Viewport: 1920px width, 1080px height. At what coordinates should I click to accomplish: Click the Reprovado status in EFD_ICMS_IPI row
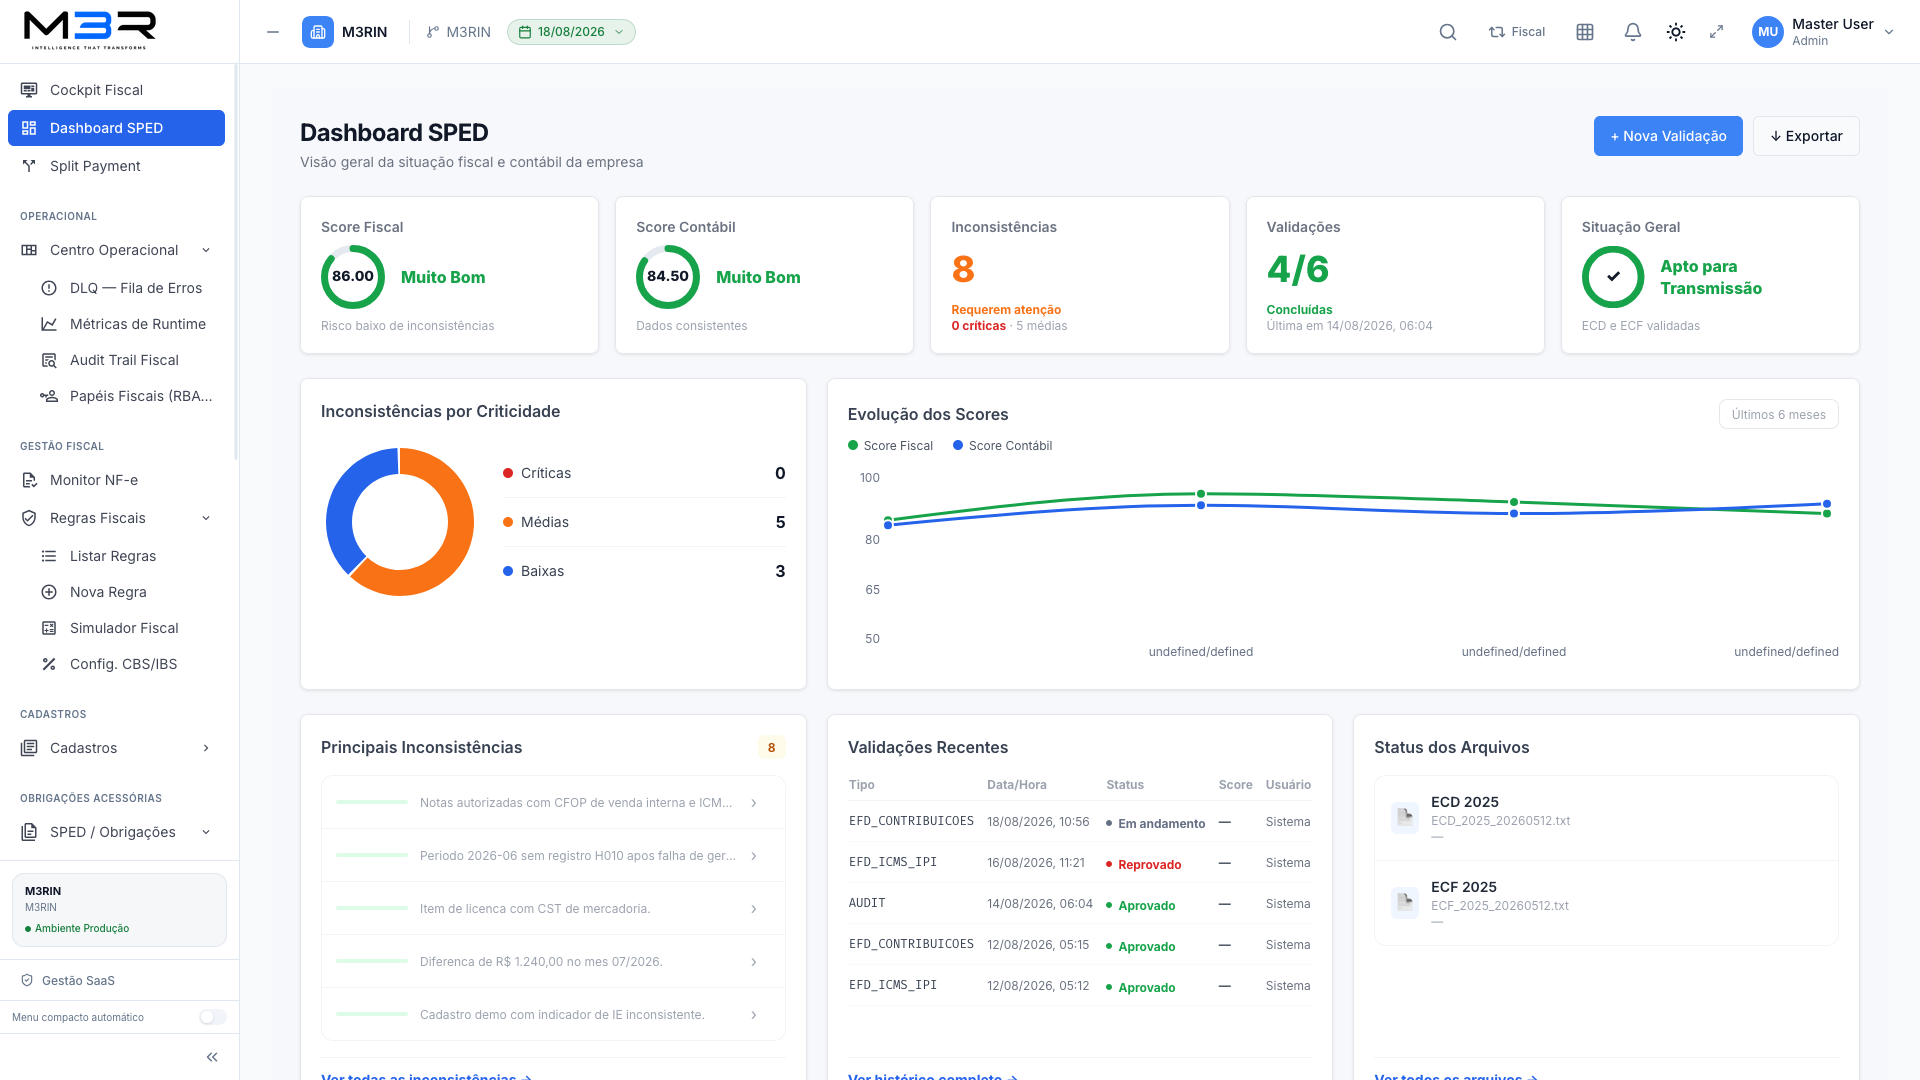1143,864
